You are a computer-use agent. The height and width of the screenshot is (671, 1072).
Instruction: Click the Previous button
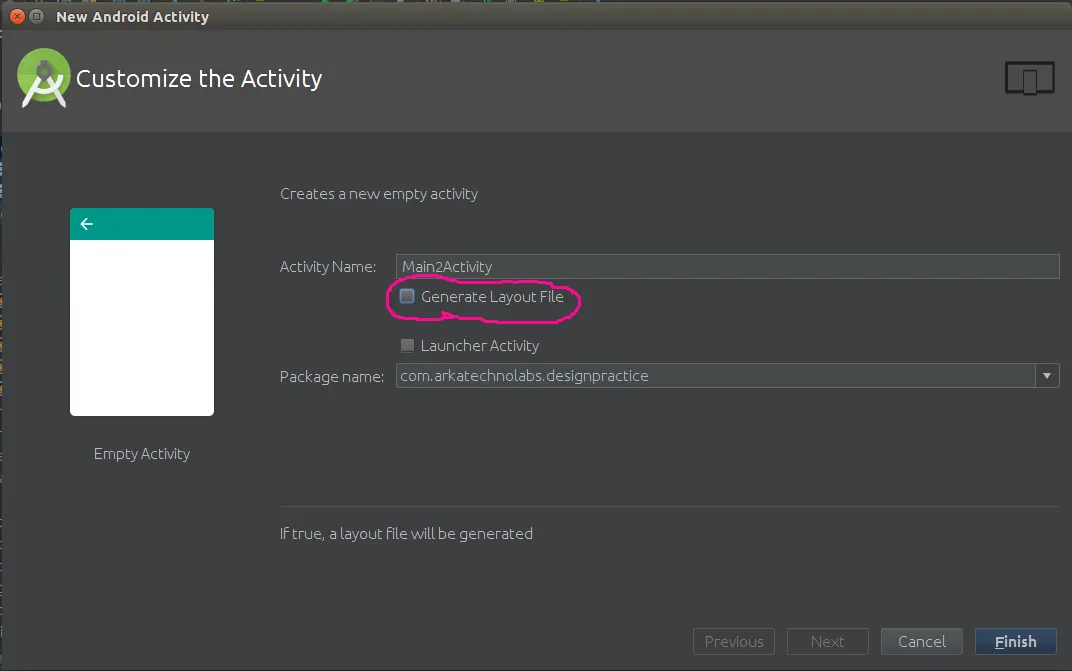tap(734, 642)
